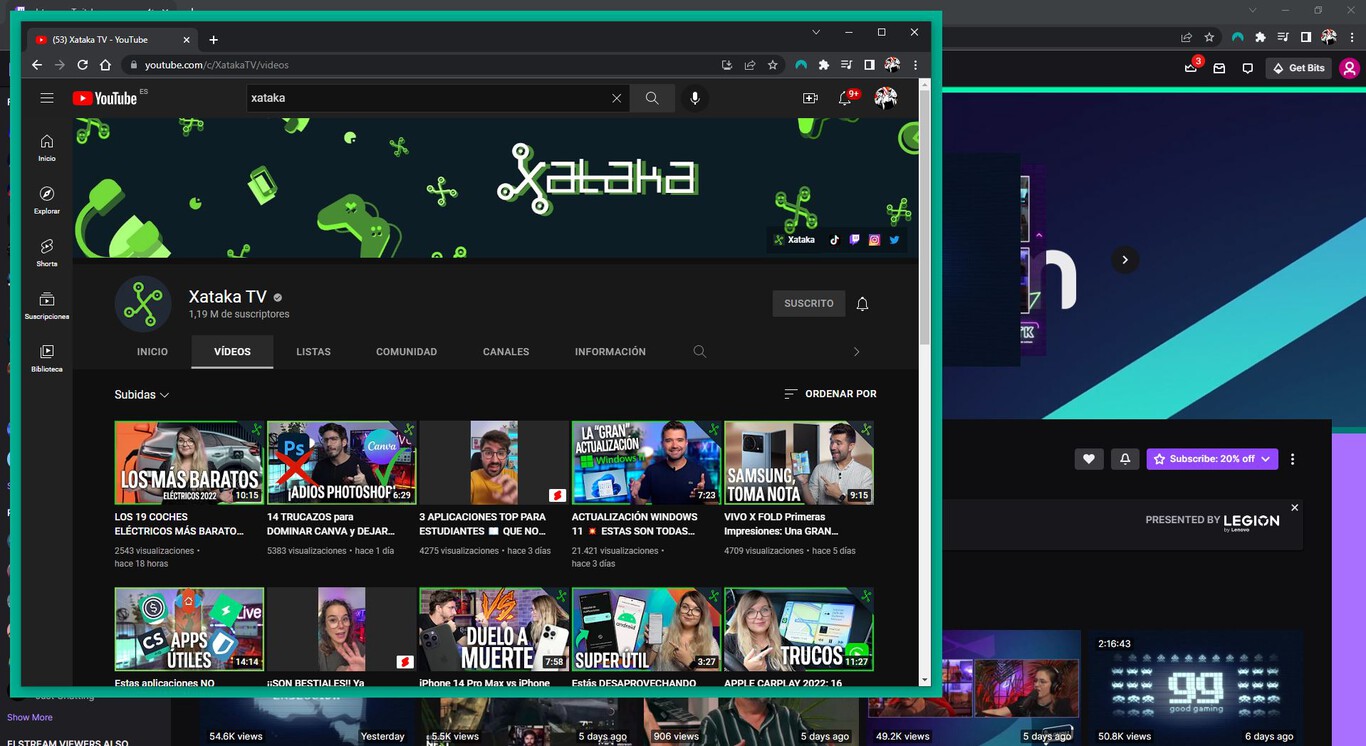Open Twitch whispers chat icon
1366x746 pixels.
pos(1247,68)
